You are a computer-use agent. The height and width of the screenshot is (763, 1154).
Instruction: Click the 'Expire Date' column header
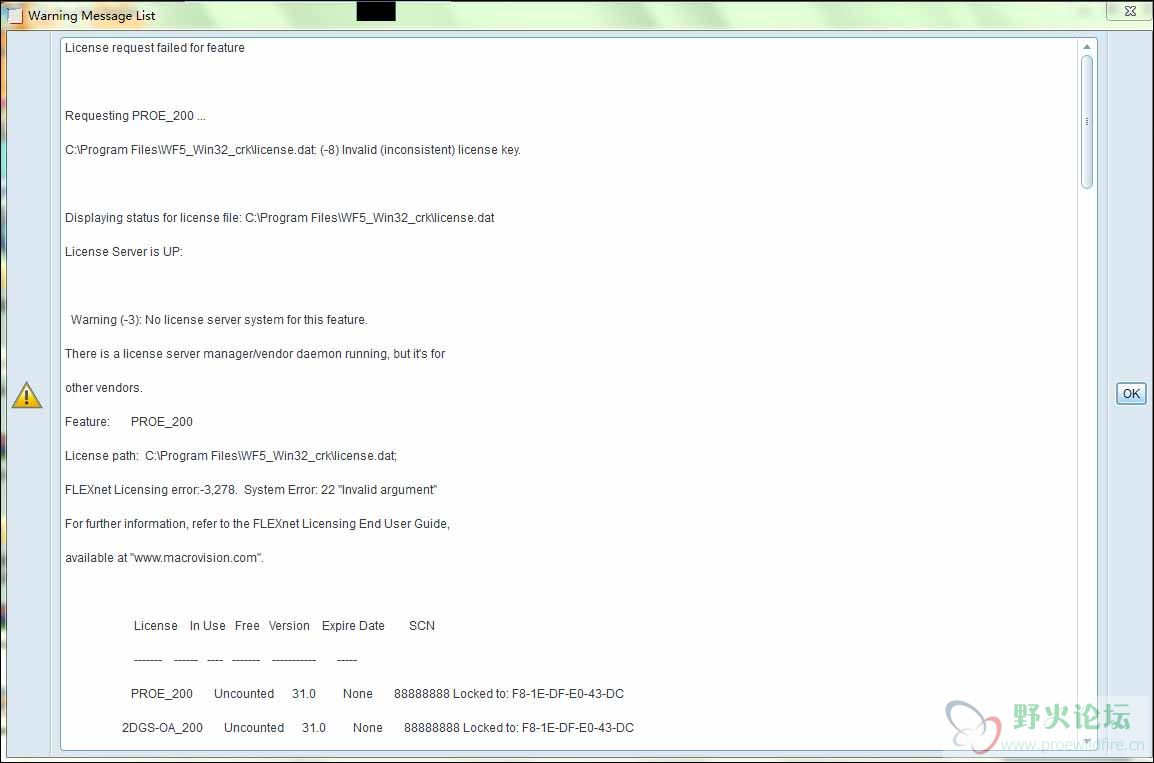[353, 625]
